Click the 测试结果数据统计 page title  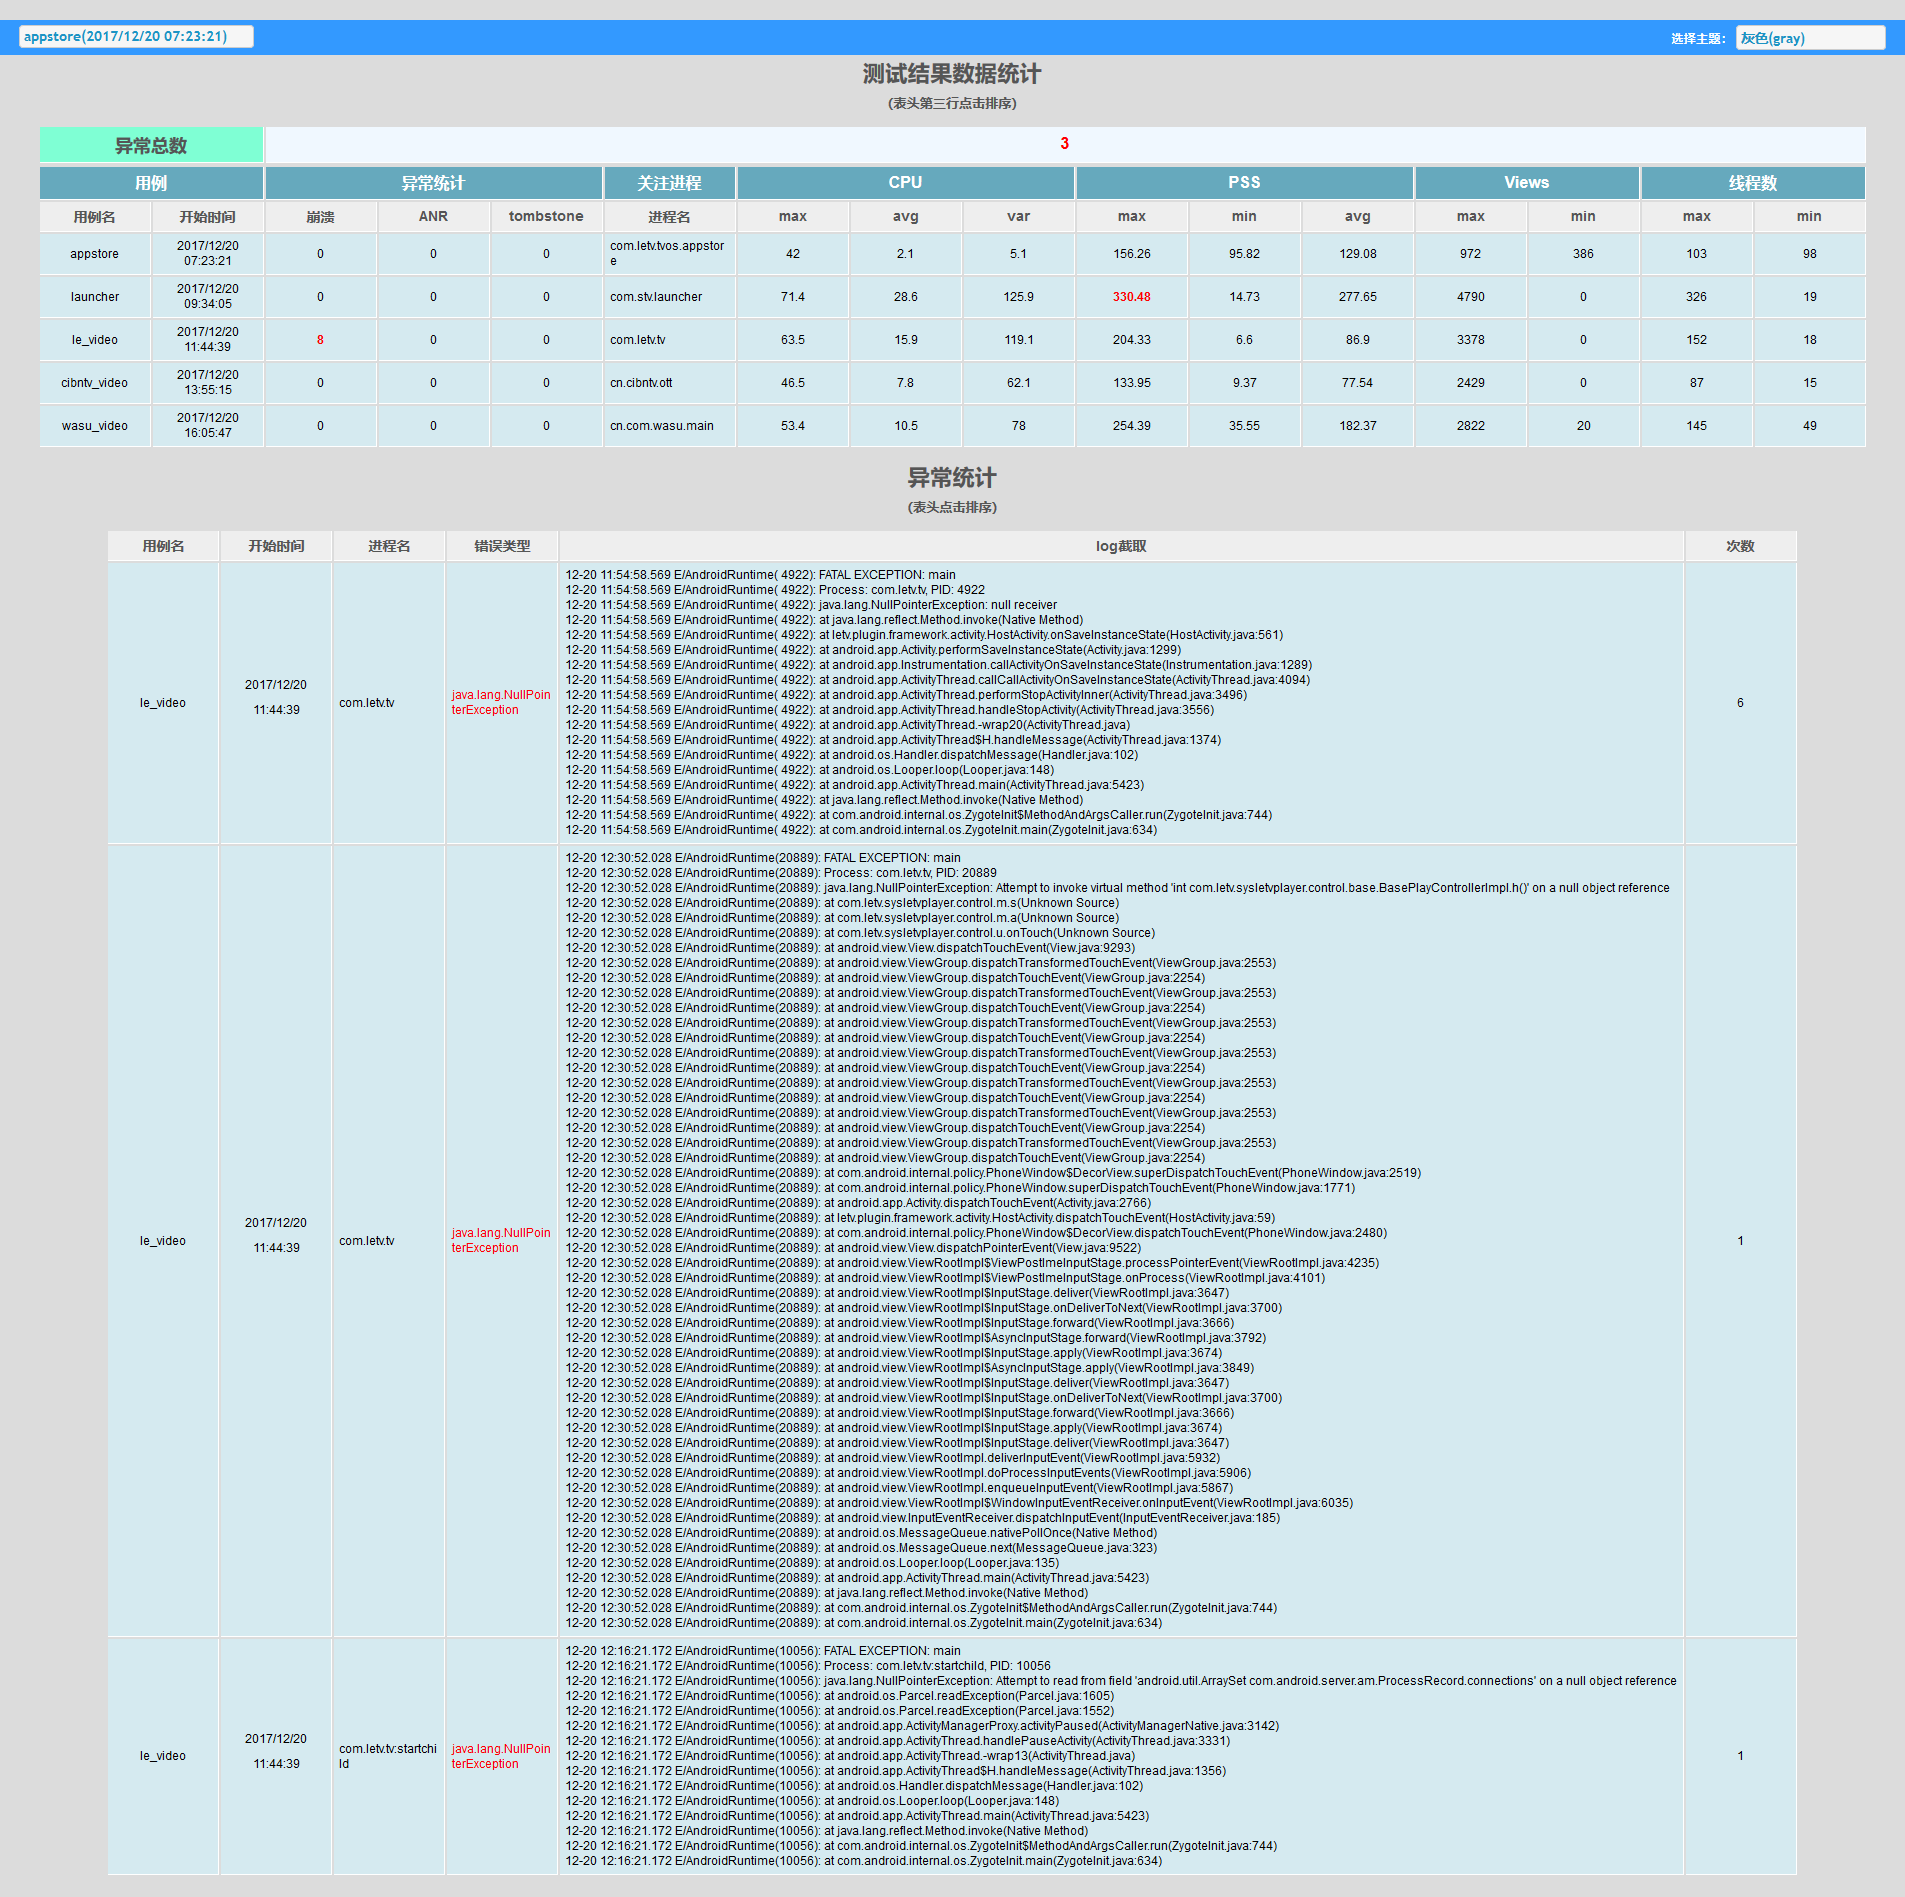952,74
